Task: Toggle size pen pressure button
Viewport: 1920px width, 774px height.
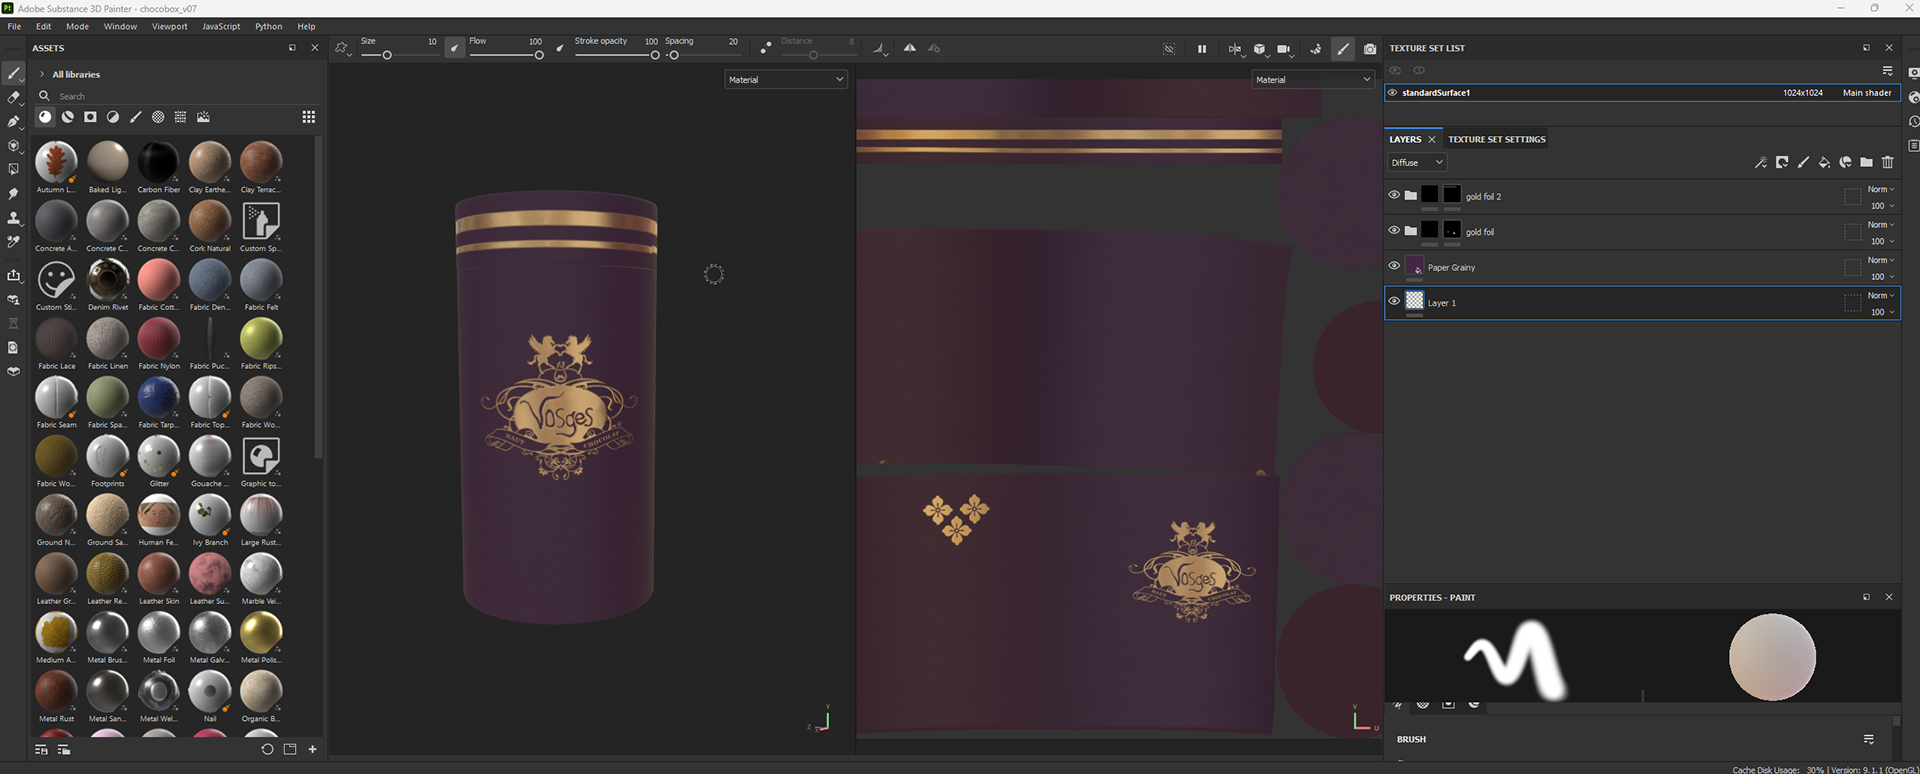Action: coord(455,47)
